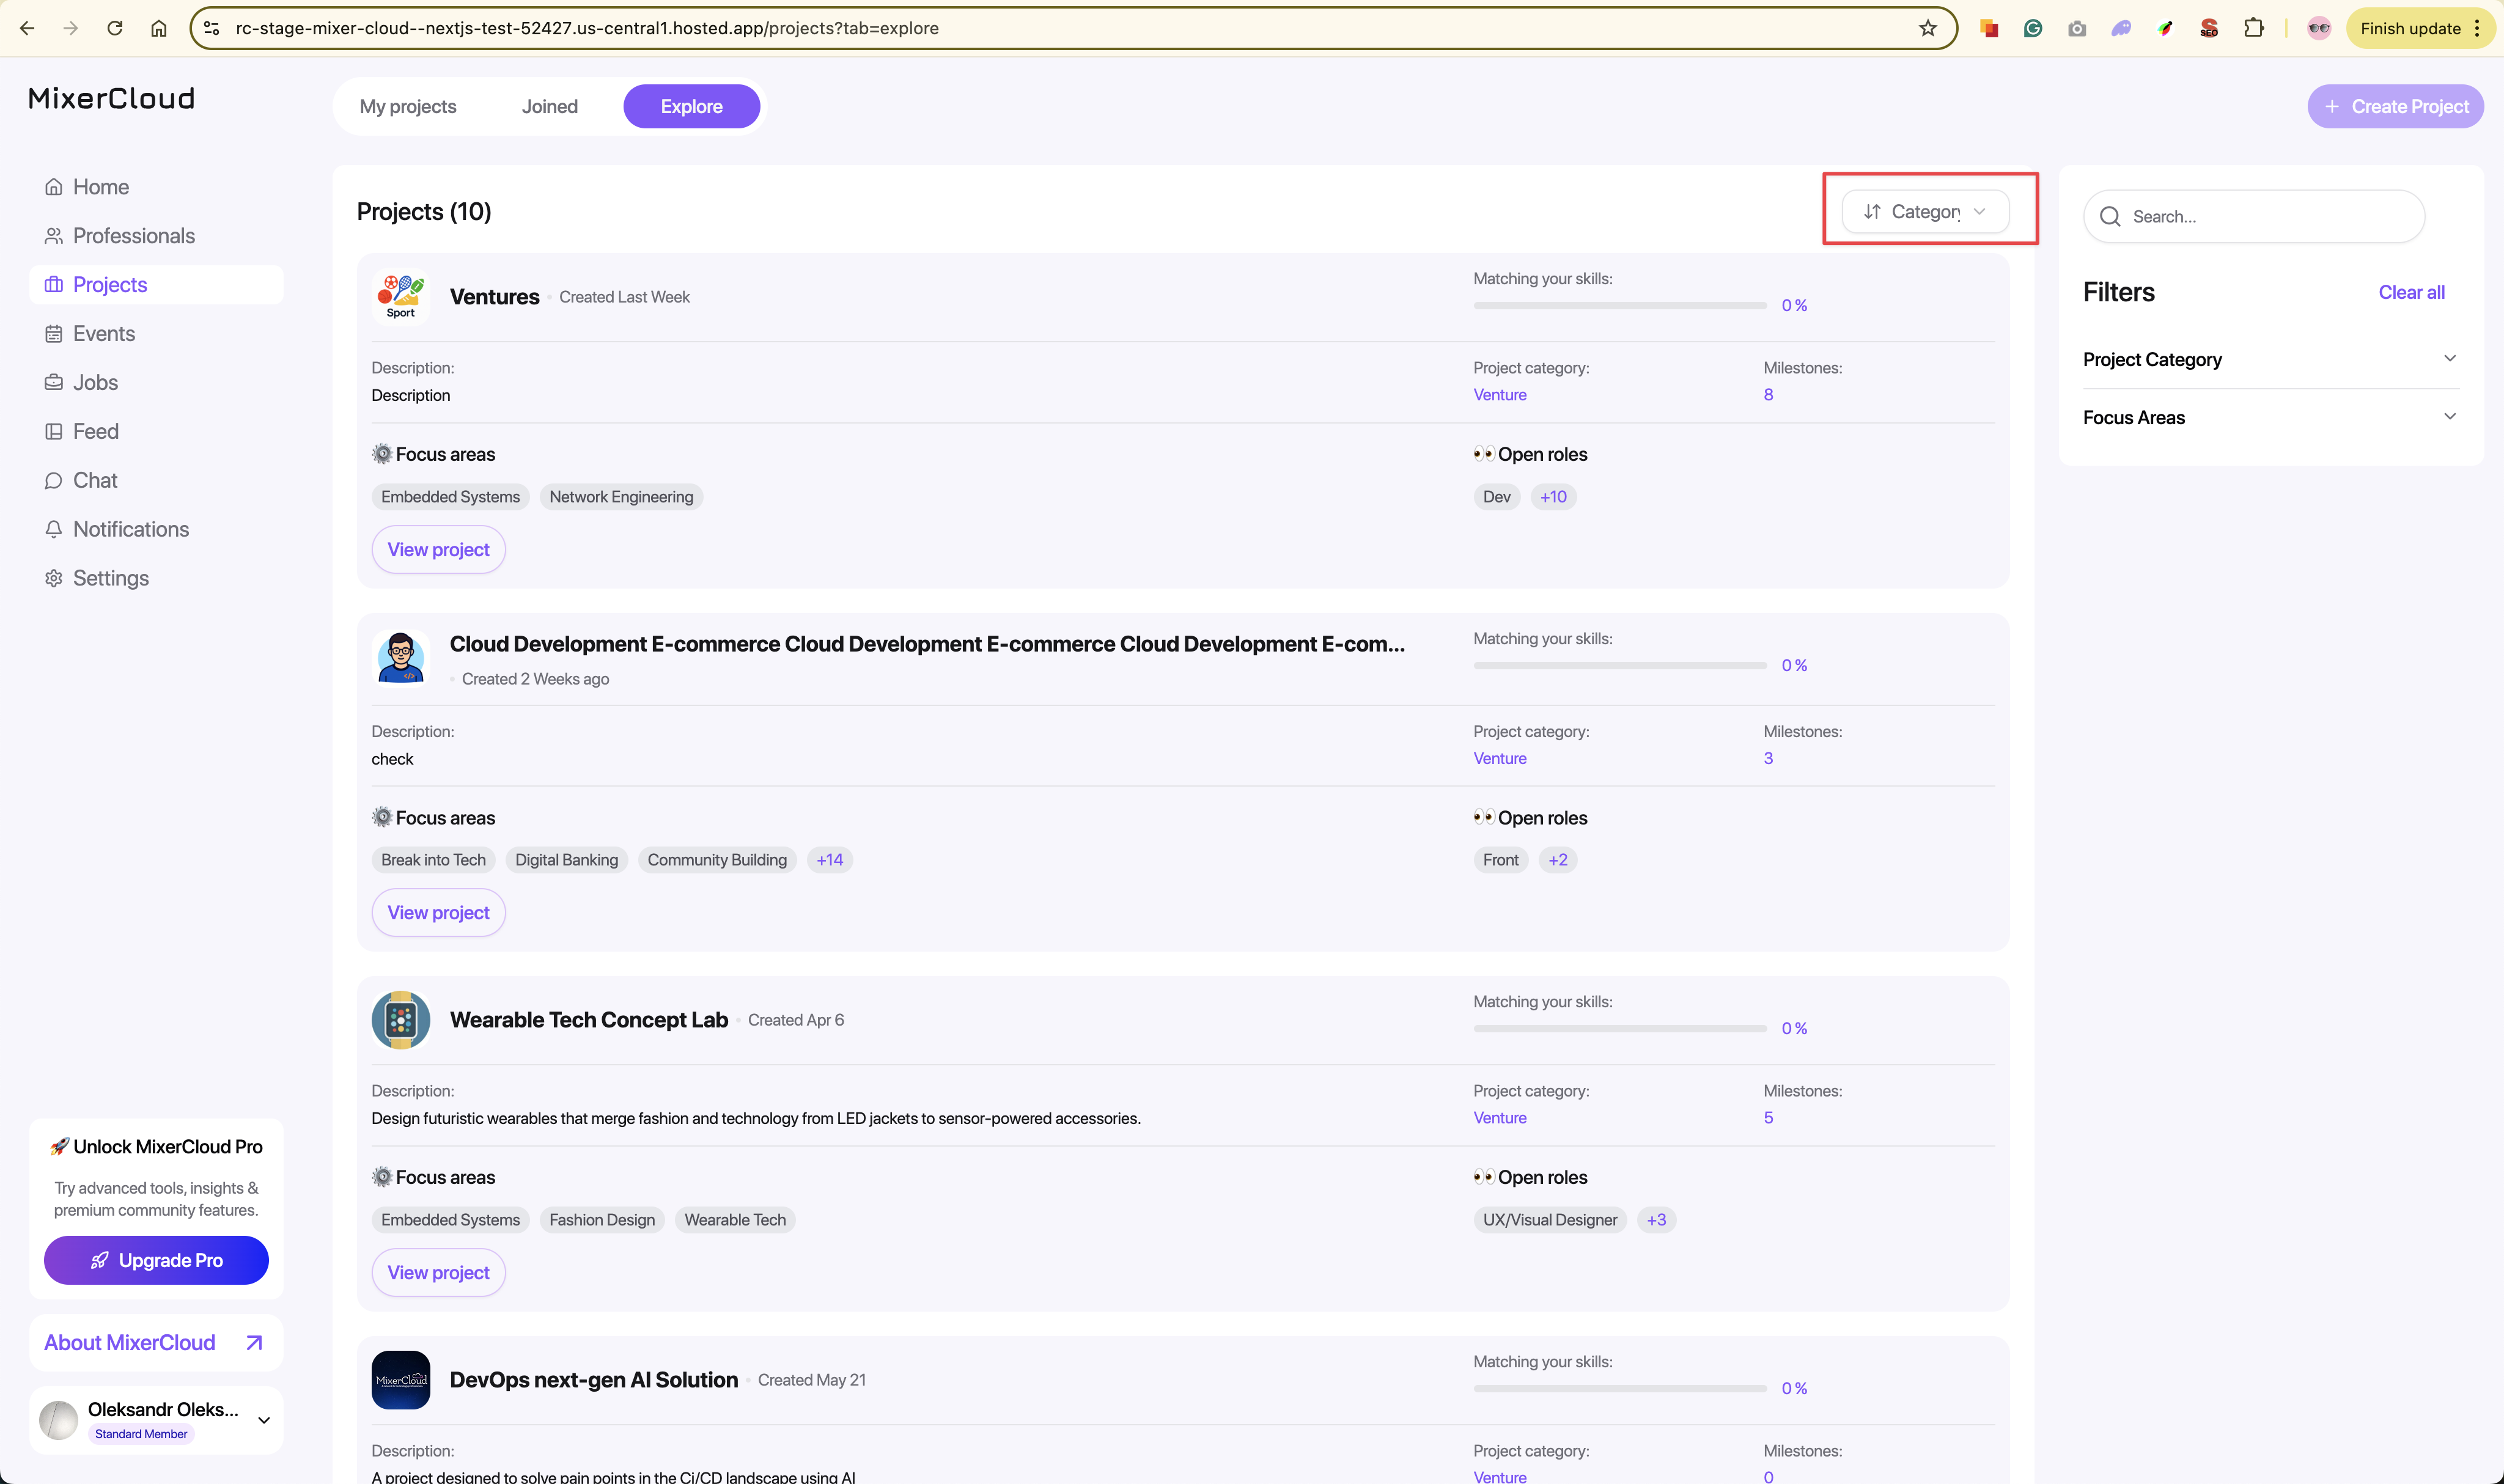Switch to the My projects tab
The image size is (2504, 1484).
coord(408,107)
